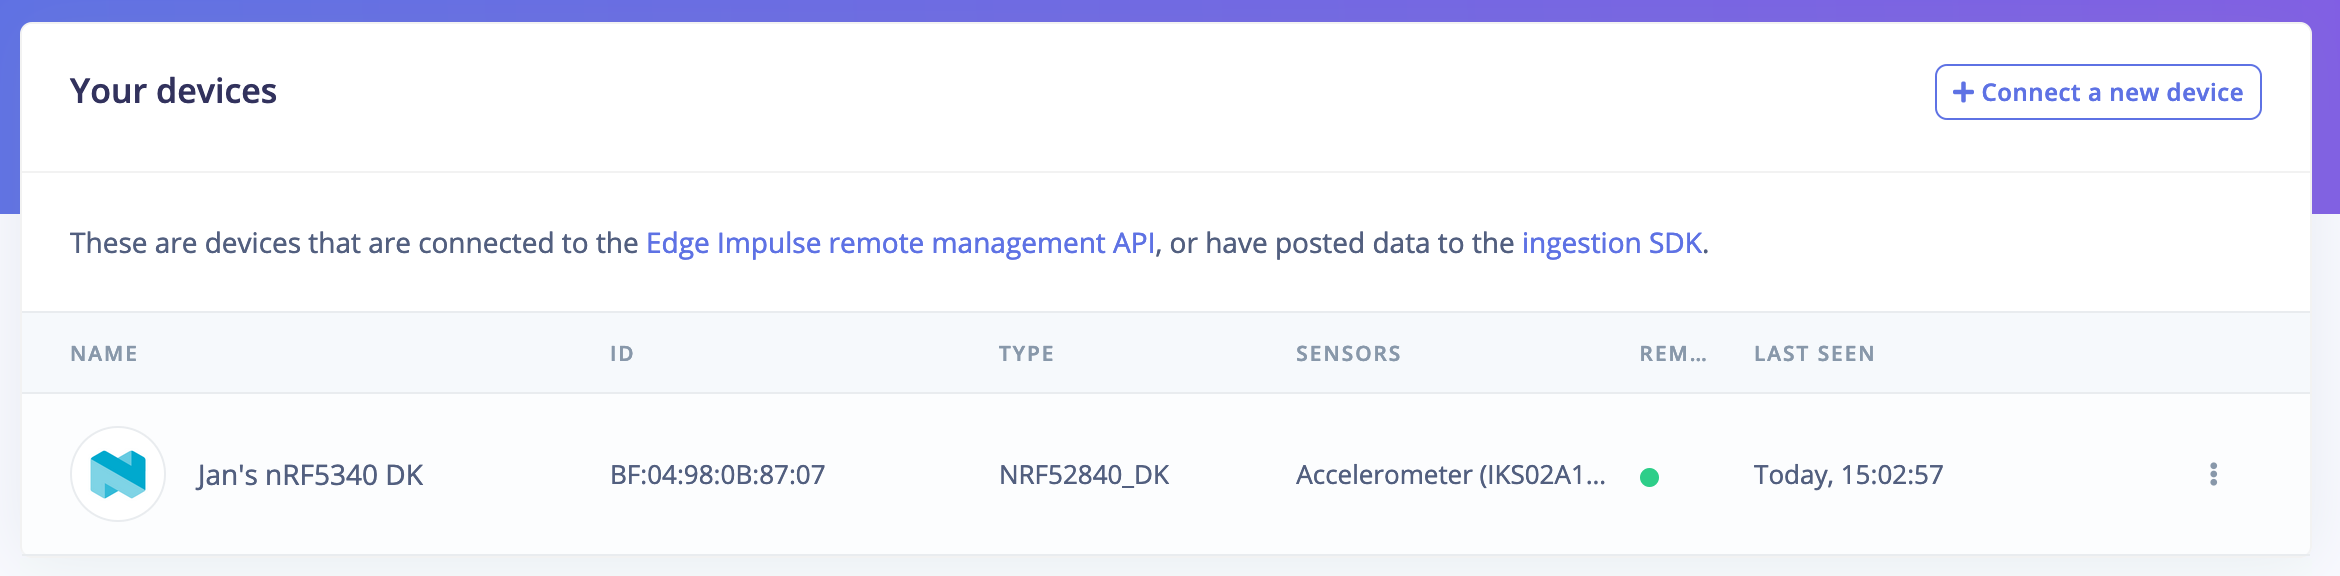Click the truncated Accelerometer sensors text
Image resolution: width=2340 pixels, height=576 pixels.
point(1451,475)
